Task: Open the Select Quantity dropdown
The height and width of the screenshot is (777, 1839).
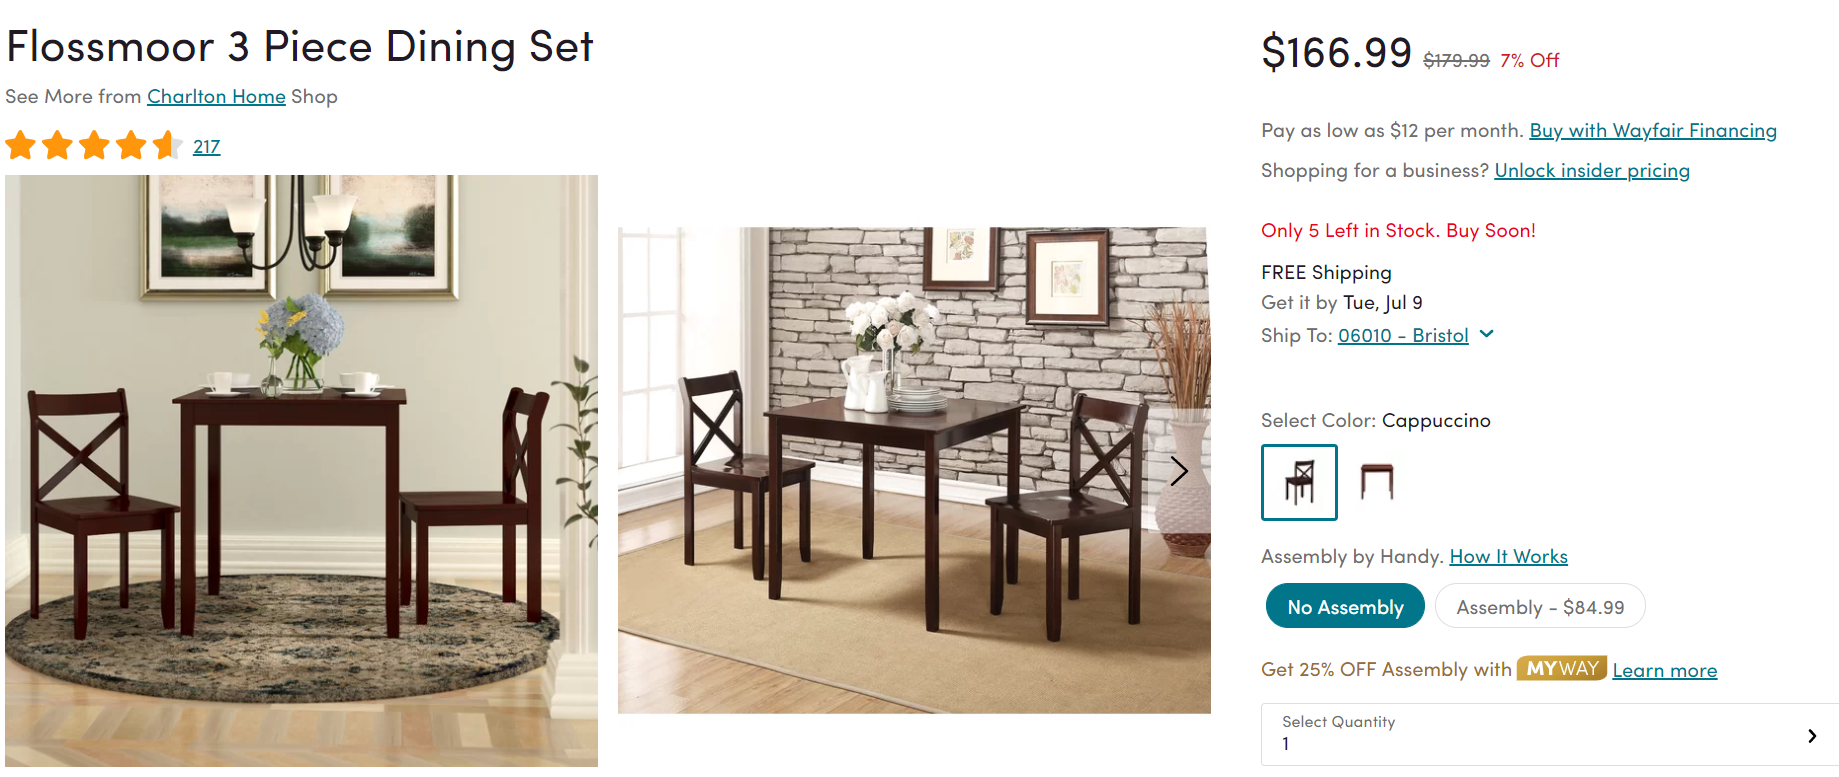Action: click(1549, 735)
